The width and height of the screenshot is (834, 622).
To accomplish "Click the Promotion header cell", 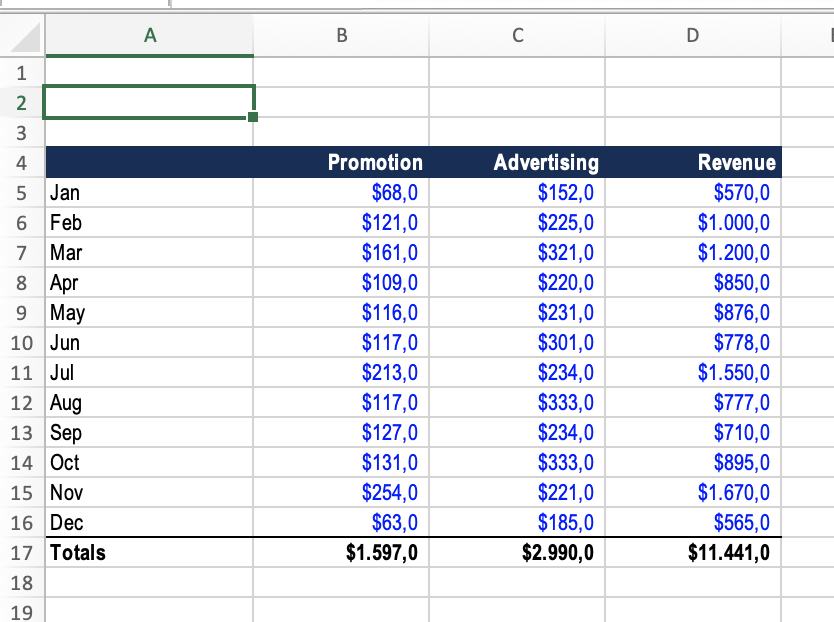I will click(341, 162).
